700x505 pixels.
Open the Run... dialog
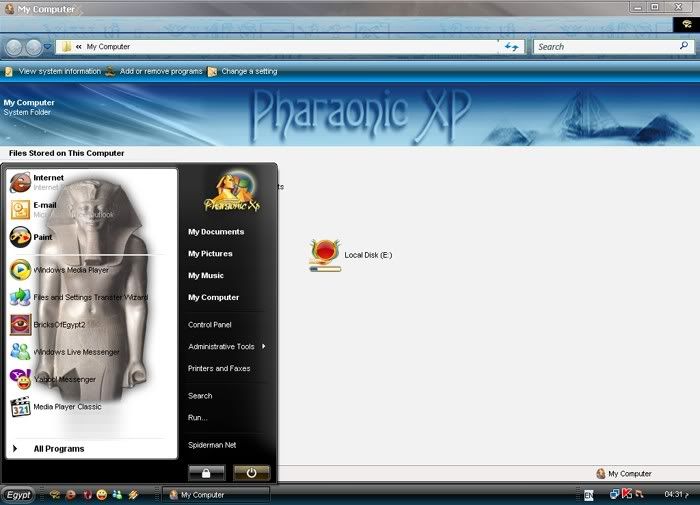coord(197,417)
